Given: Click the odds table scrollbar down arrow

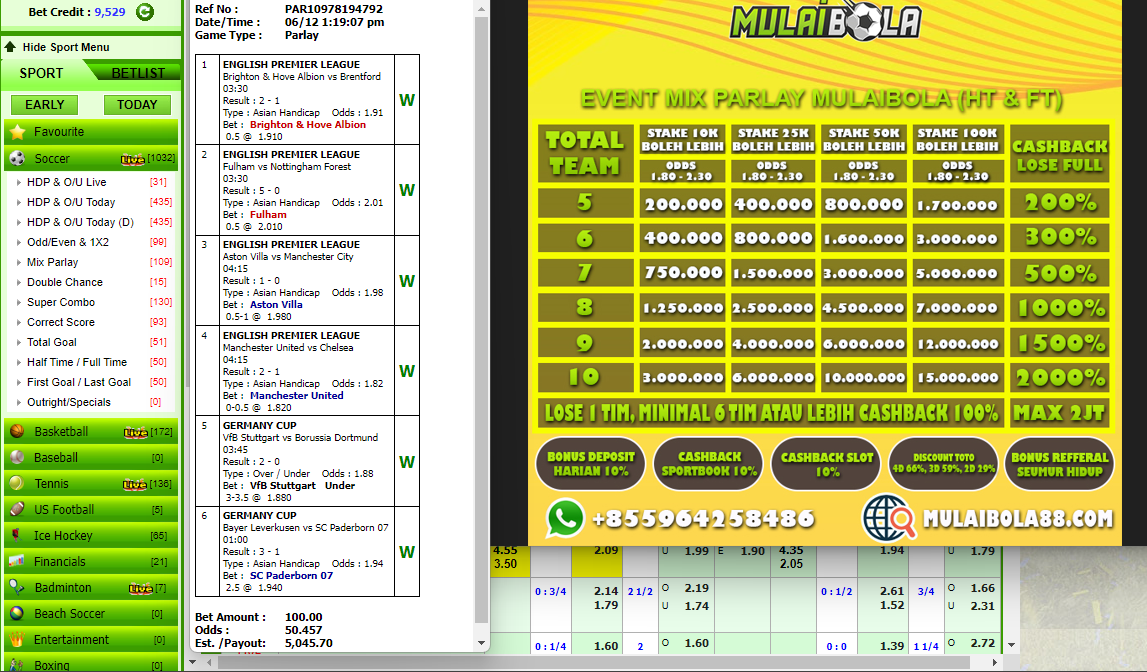Looking at the screenshot, I should [1011, 645].
